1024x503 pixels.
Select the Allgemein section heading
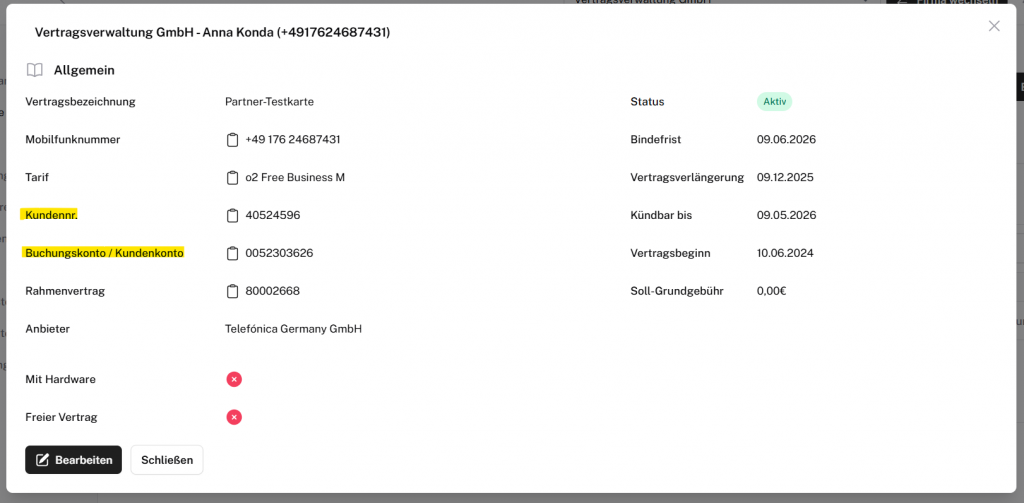pos(84,70)
